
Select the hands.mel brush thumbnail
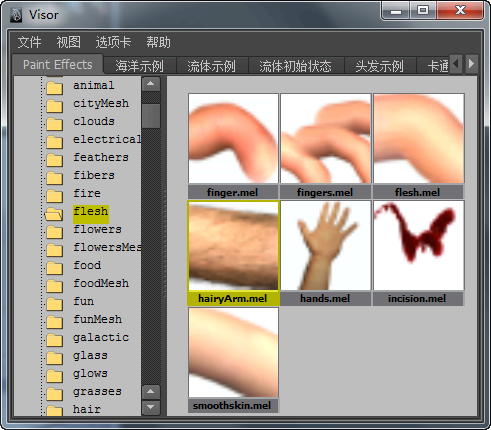tap(326, 246)
